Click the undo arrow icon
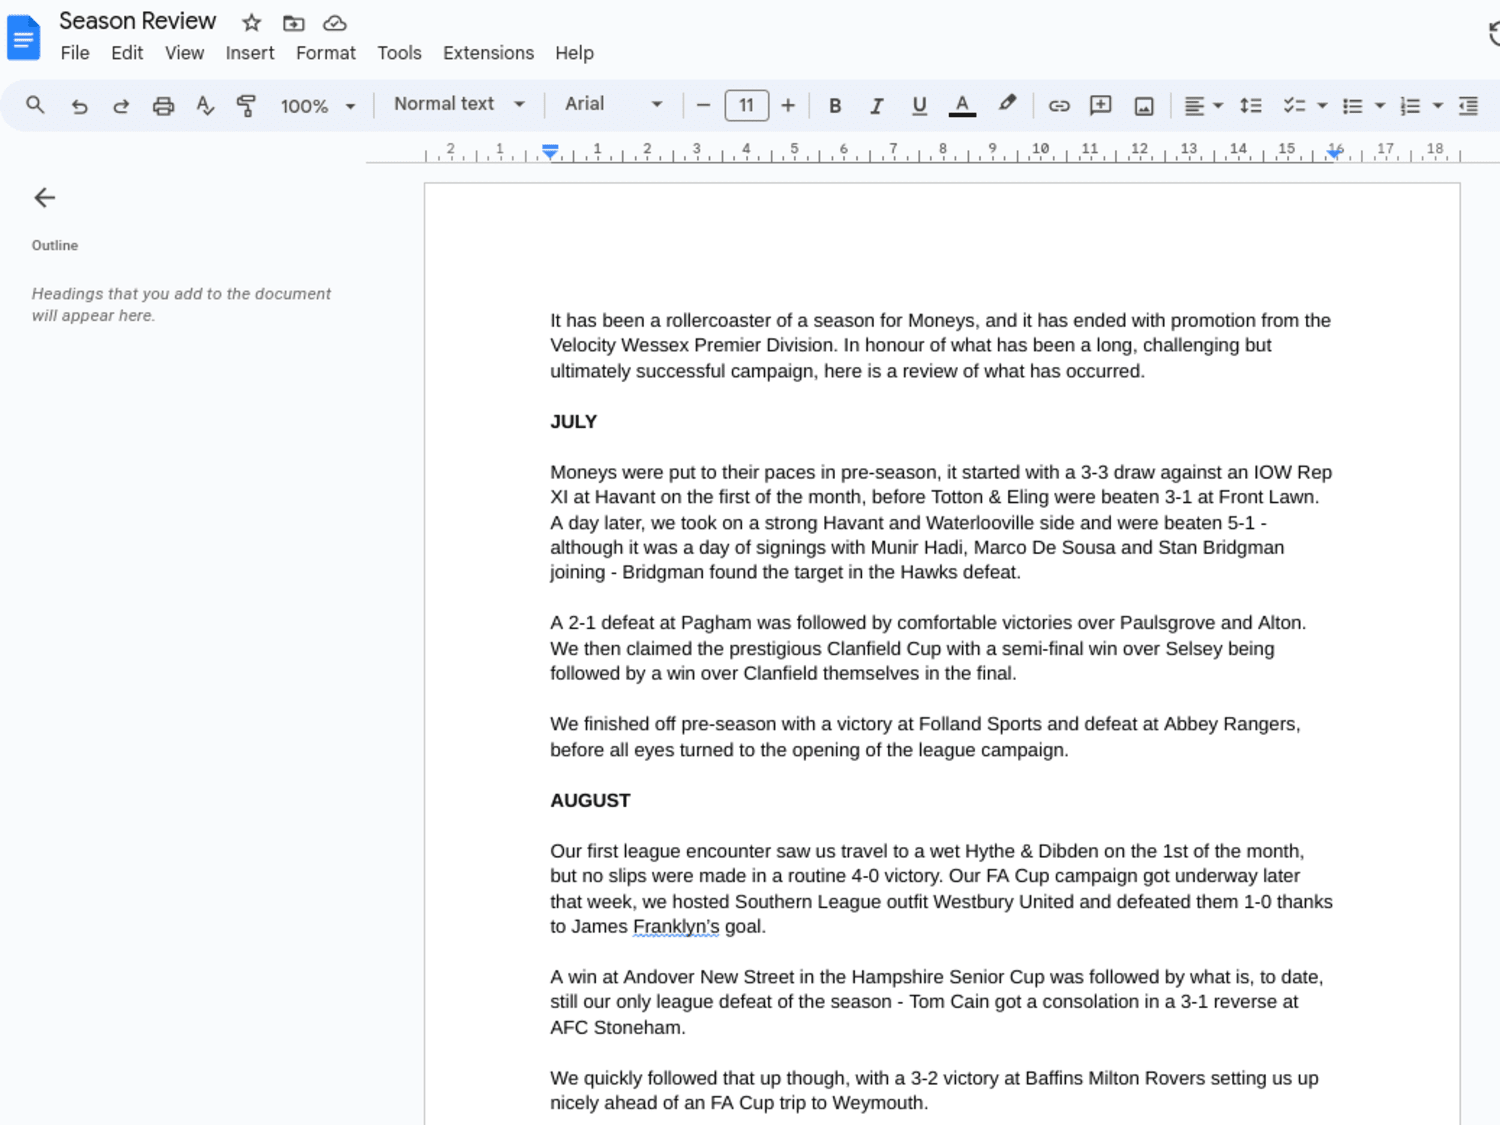1500x1125 pixels. [x=79, y=105]
